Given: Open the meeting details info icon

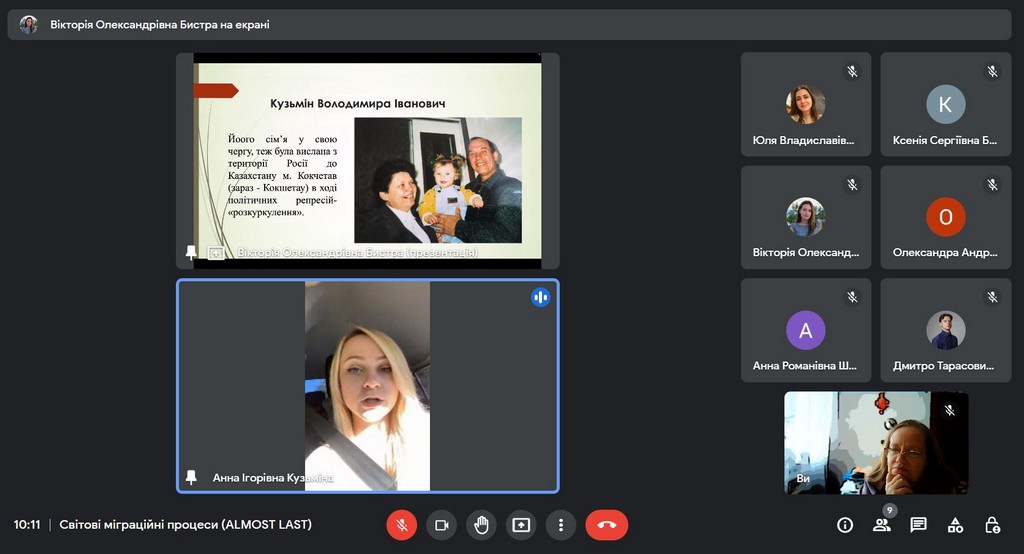Looking at the screenshot, I should point(845,525).
